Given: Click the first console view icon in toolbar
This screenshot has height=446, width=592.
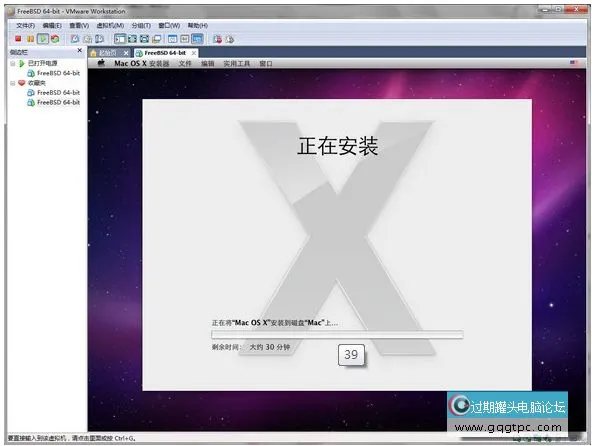Looking at the screenshot, I should [x=173, y=39].
